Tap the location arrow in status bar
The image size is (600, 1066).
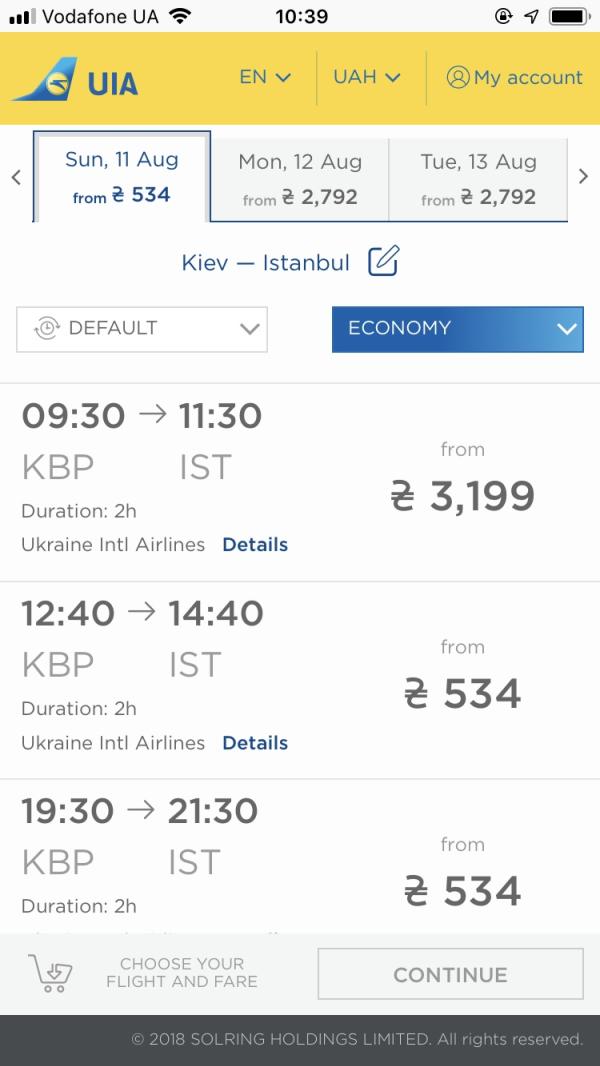pyautogui.click(x=531, y=16)
